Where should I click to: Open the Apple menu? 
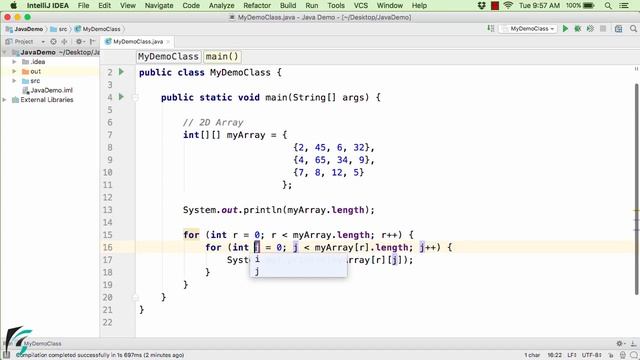click(x=13, y=5)
